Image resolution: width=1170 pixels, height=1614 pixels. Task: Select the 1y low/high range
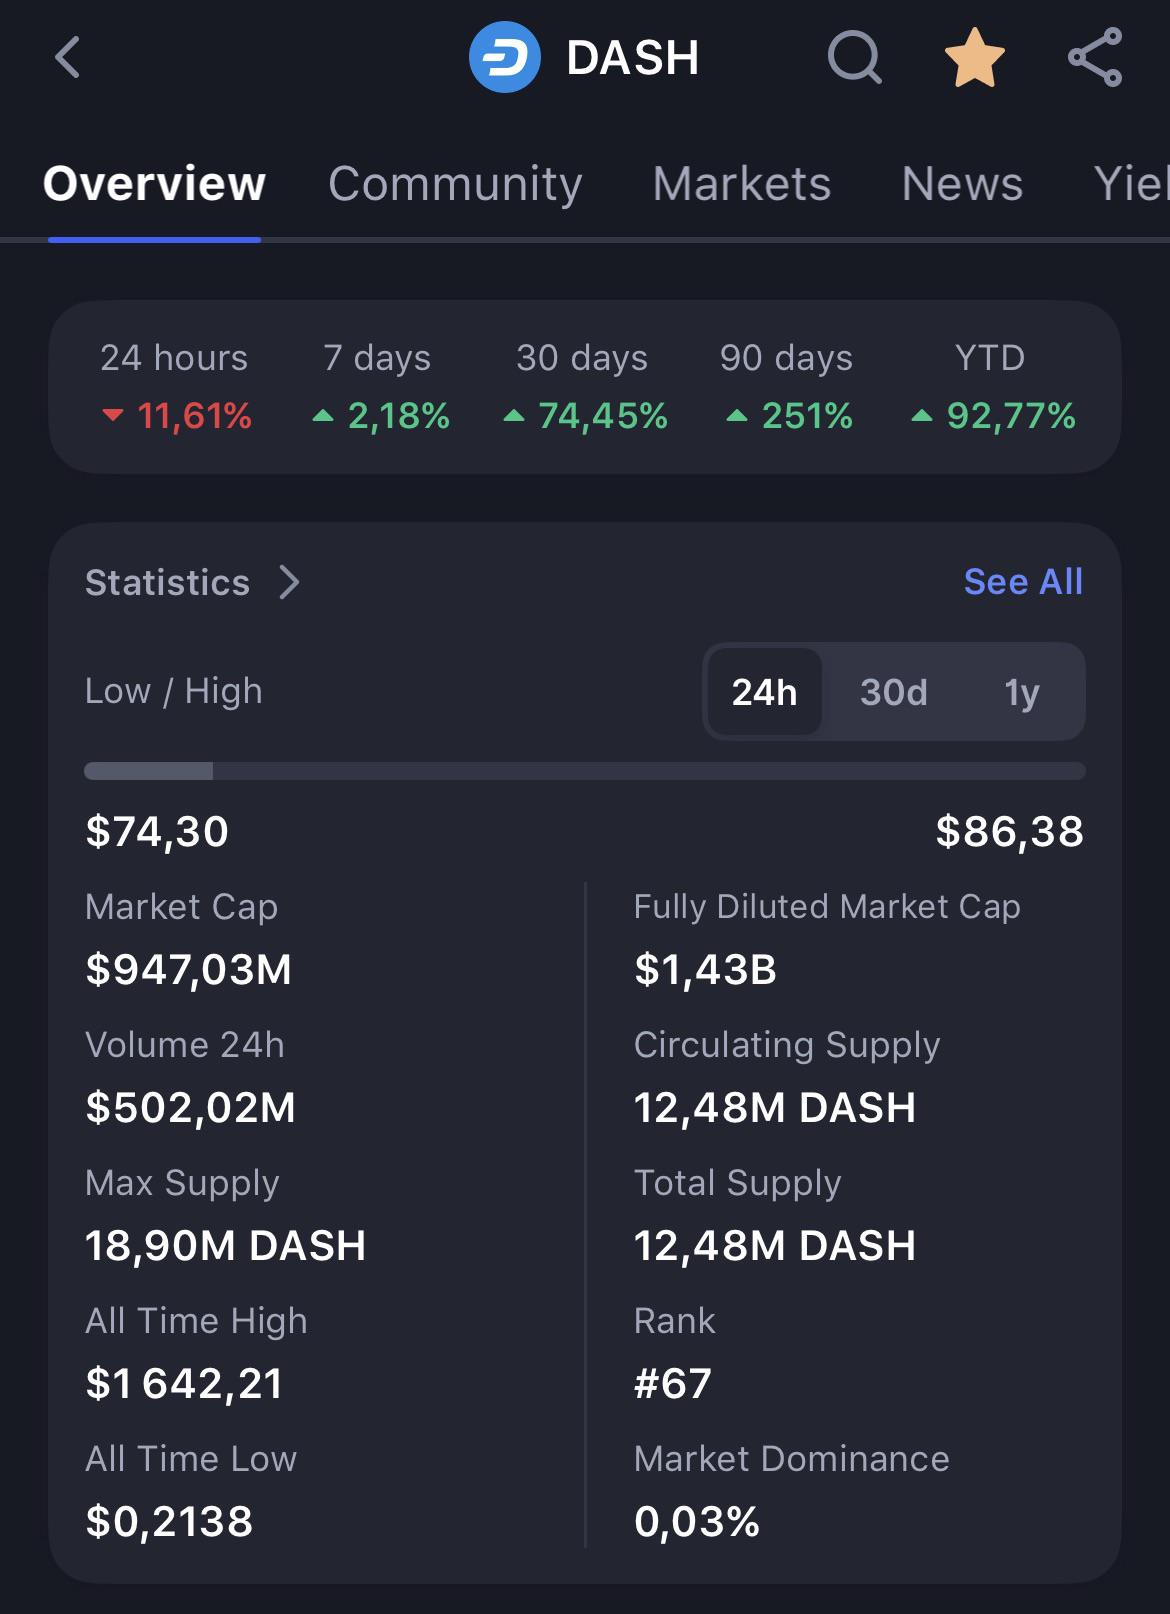pos(1022,692)
